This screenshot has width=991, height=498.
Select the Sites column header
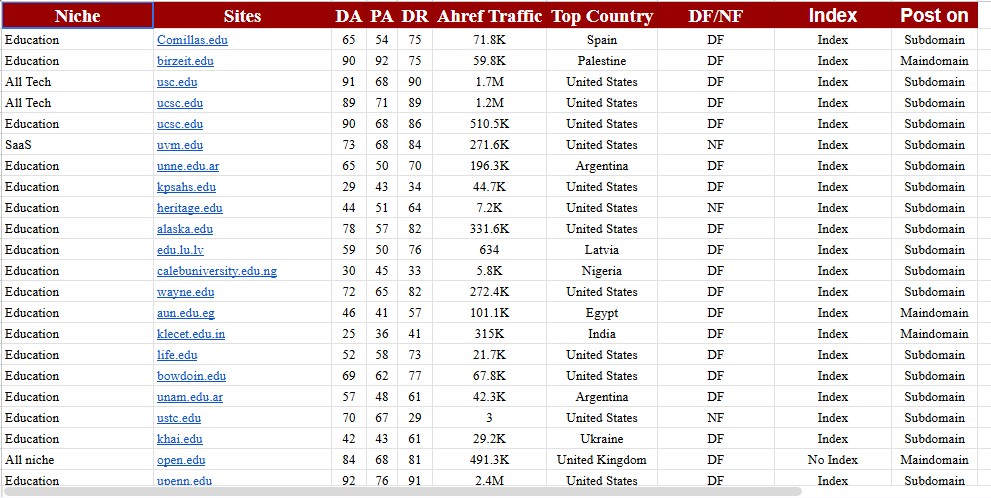point(242,16)
